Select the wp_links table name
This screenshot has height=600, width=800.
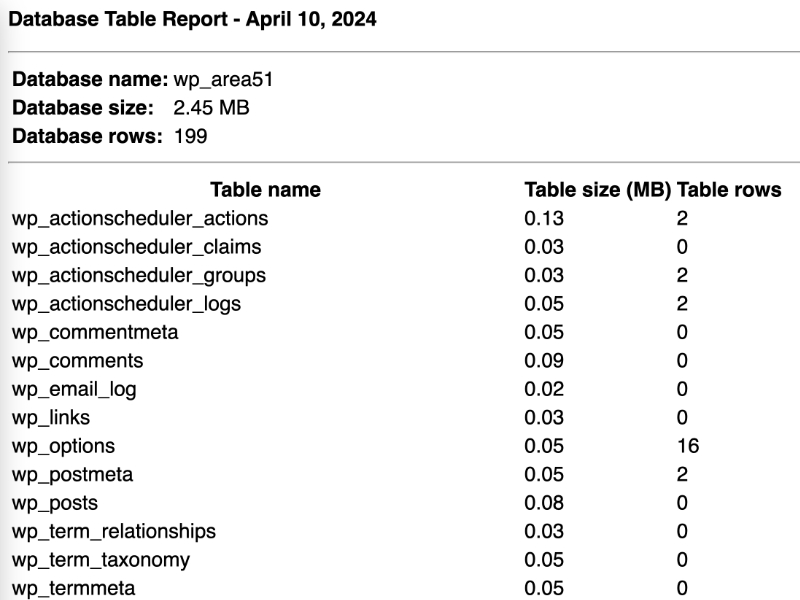[x=51, y=417]
